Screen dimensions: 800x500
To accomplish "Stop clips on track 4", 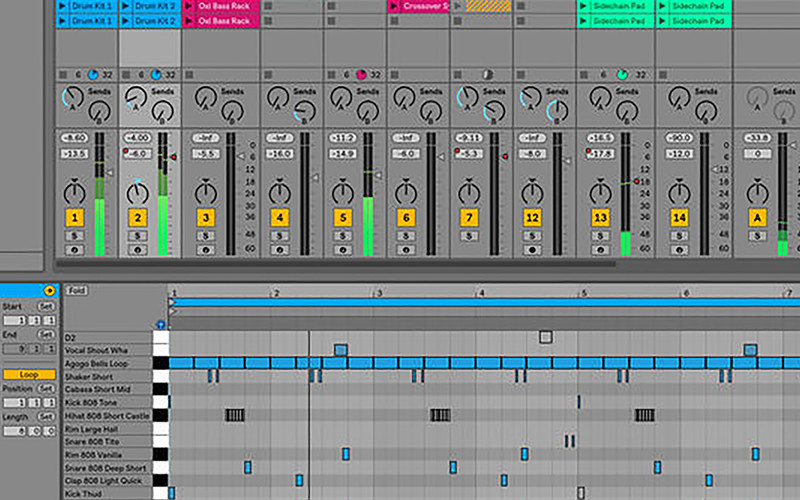I will coord(268,75).
